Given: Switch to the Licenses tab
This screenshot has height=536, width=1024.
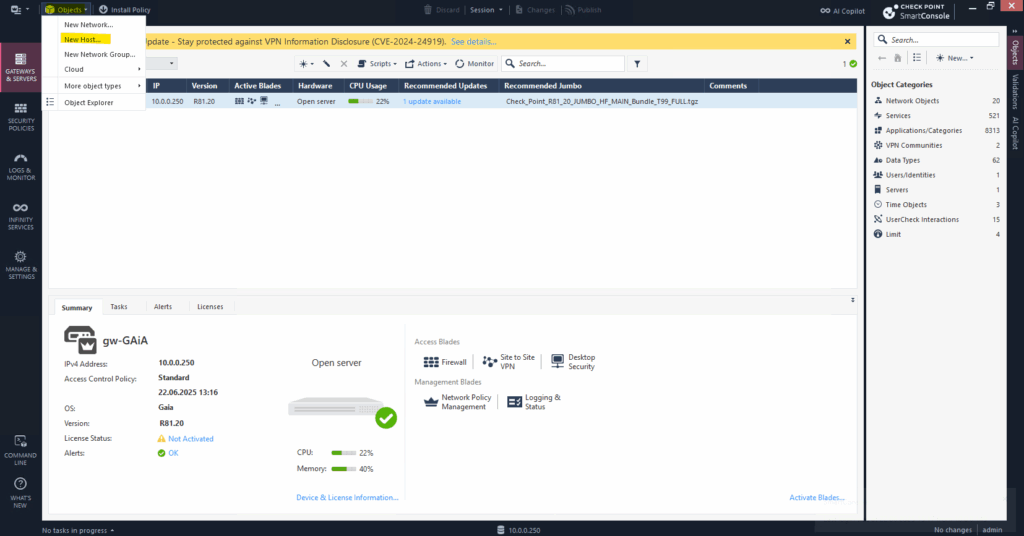Looking at the screenshot, I should tap(210, 306).
